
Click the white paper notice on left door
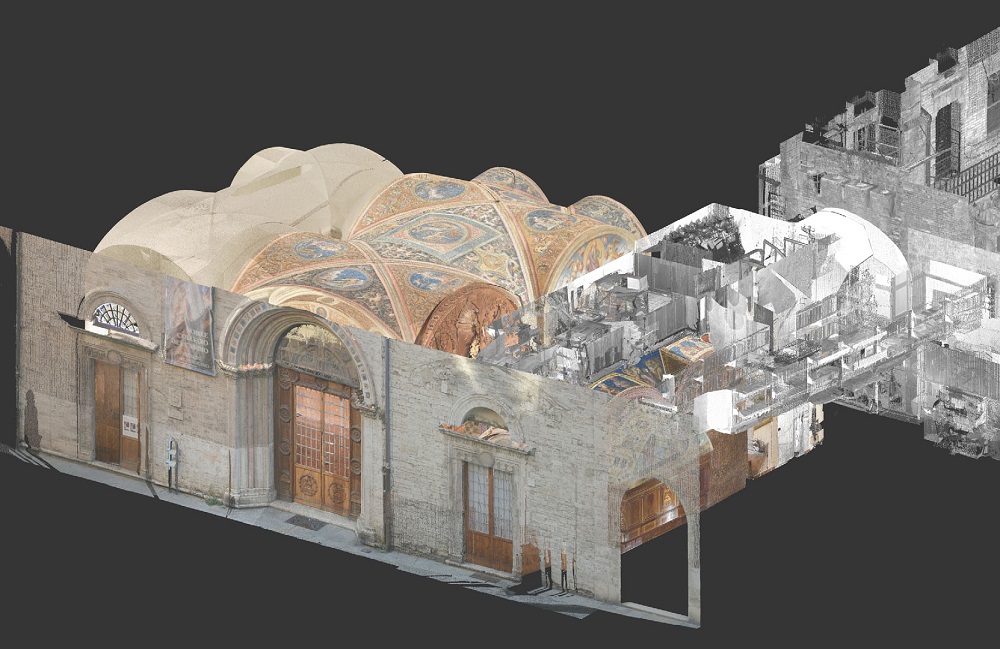(129, 426)
